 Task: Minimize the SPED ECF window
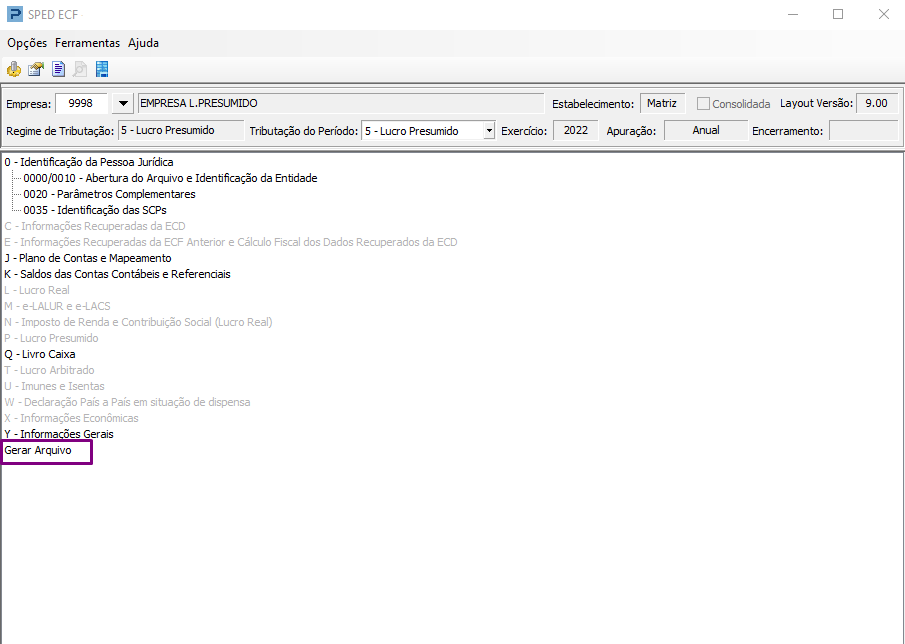pos(793,14)
